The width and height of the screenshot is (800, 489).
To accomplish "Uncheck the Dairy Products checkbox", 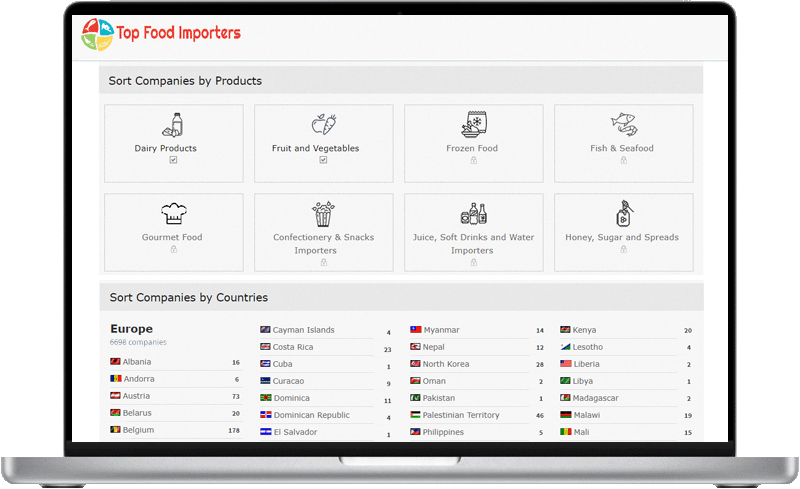I will click(x=173, y=160).
